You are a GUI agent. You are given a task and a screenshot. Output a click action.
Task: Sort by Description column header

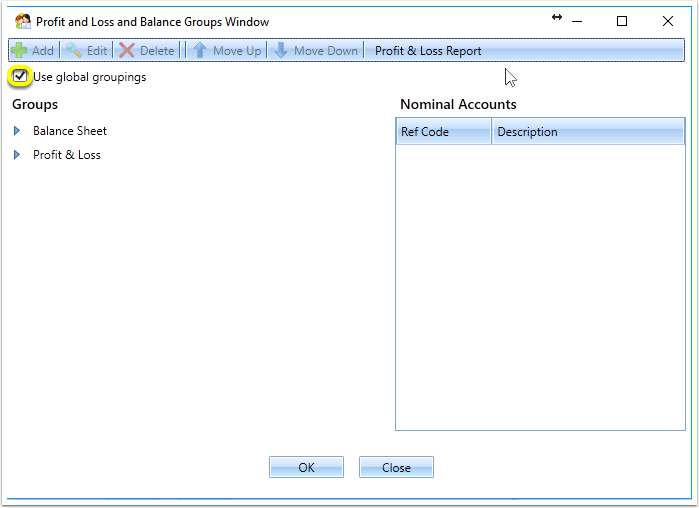588,131
